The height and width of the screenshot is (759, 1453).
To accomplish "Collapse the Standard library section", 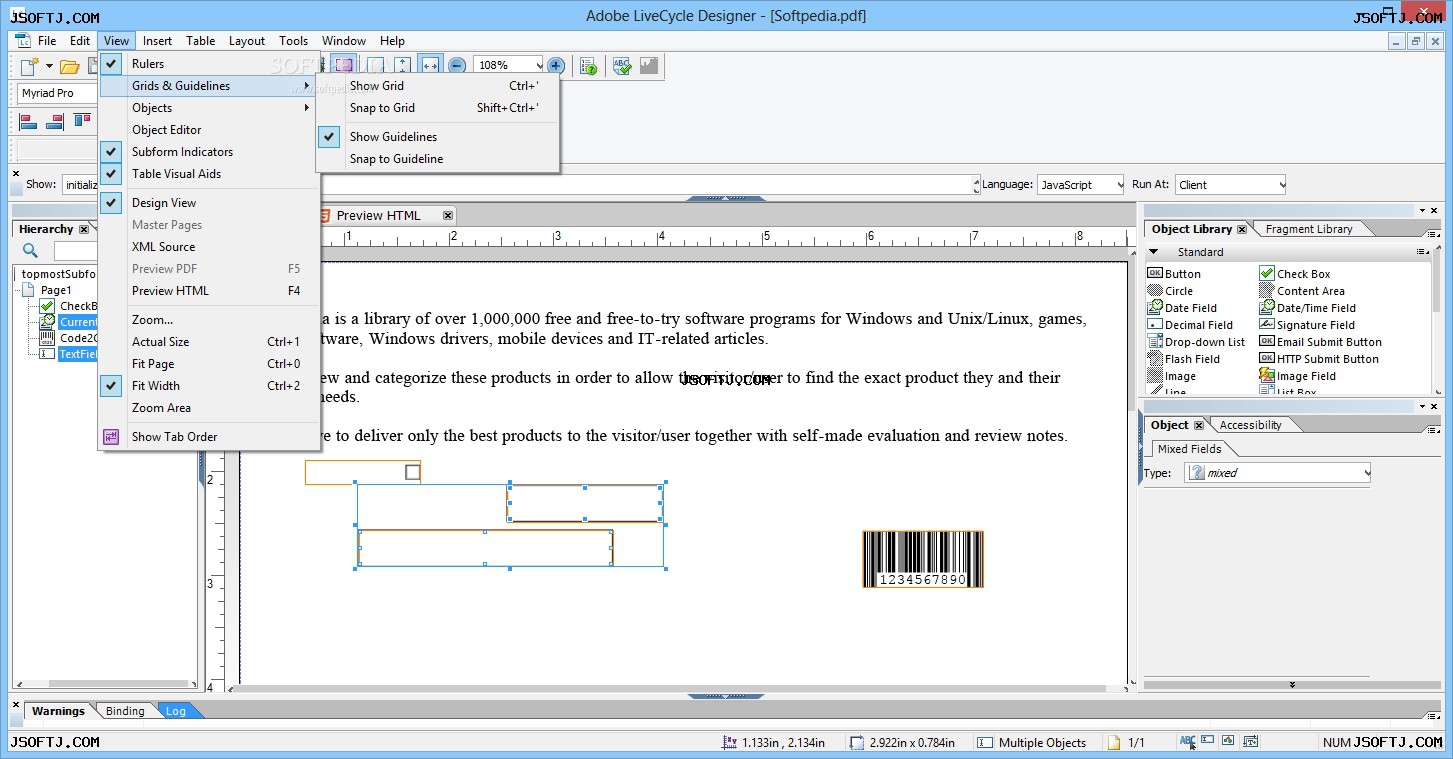I will [1153, 252].
